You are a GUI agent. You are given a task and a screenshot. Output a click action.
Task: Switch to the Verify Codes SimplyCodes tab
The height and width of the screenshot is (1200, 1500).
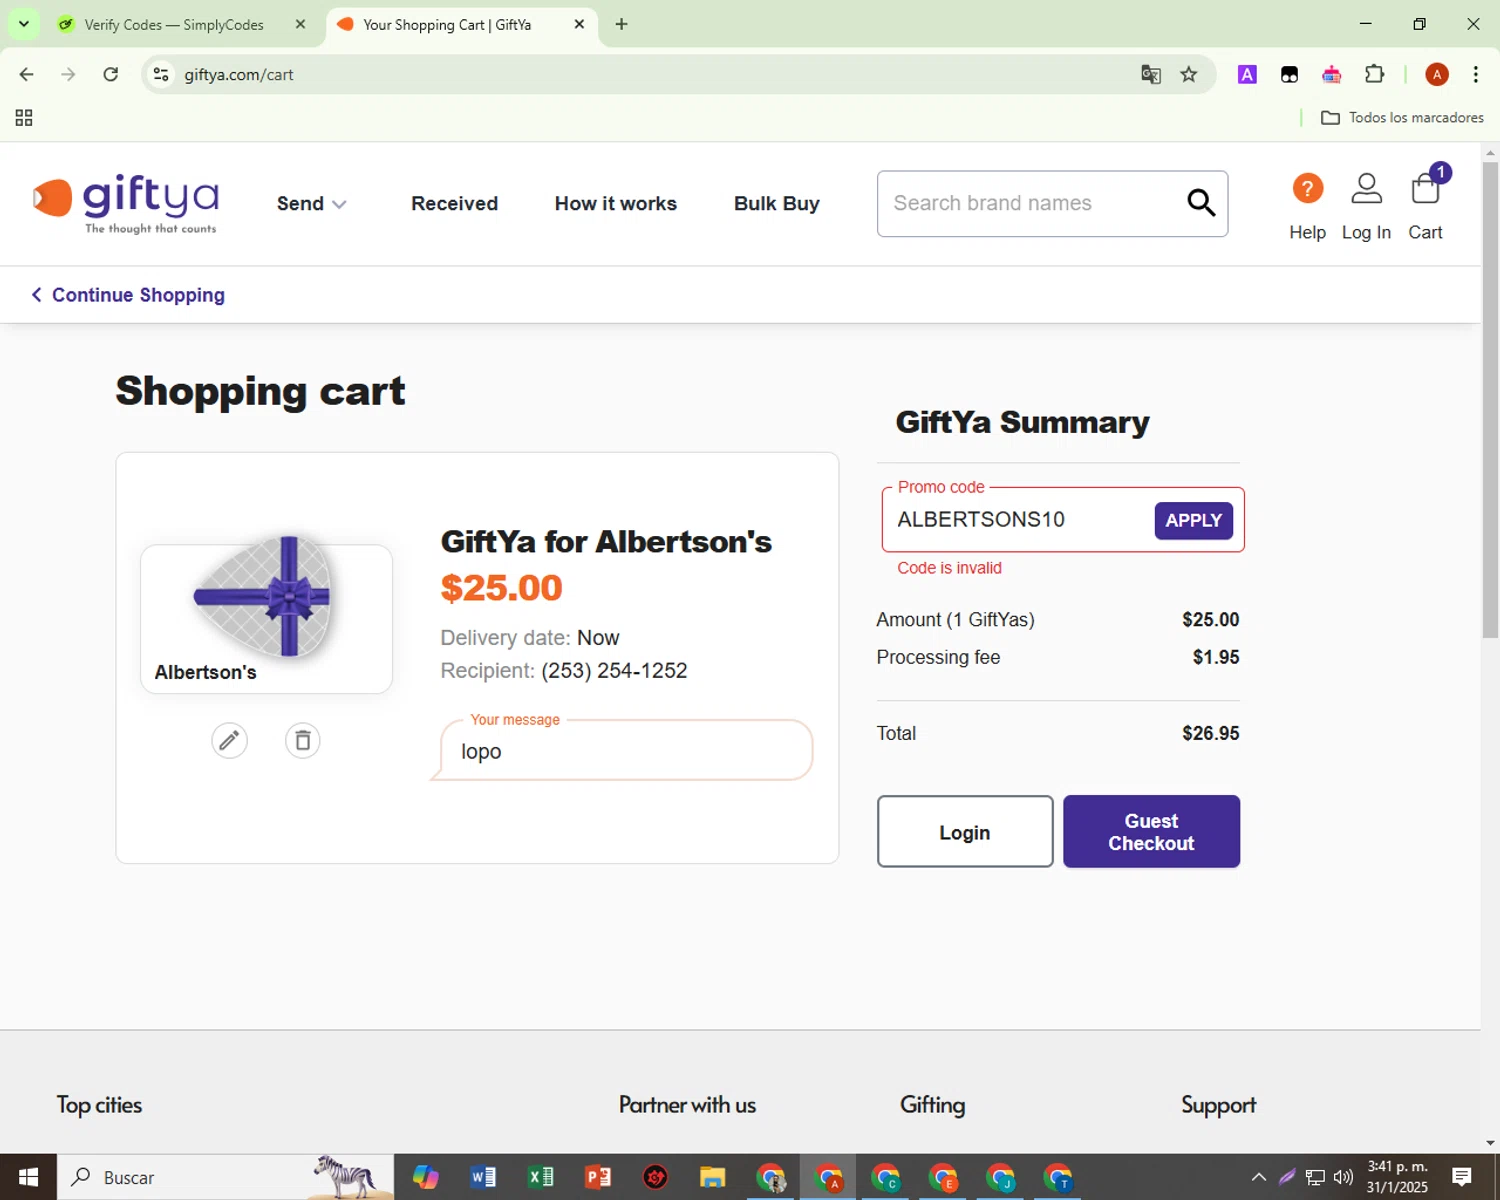coord(174,25)
